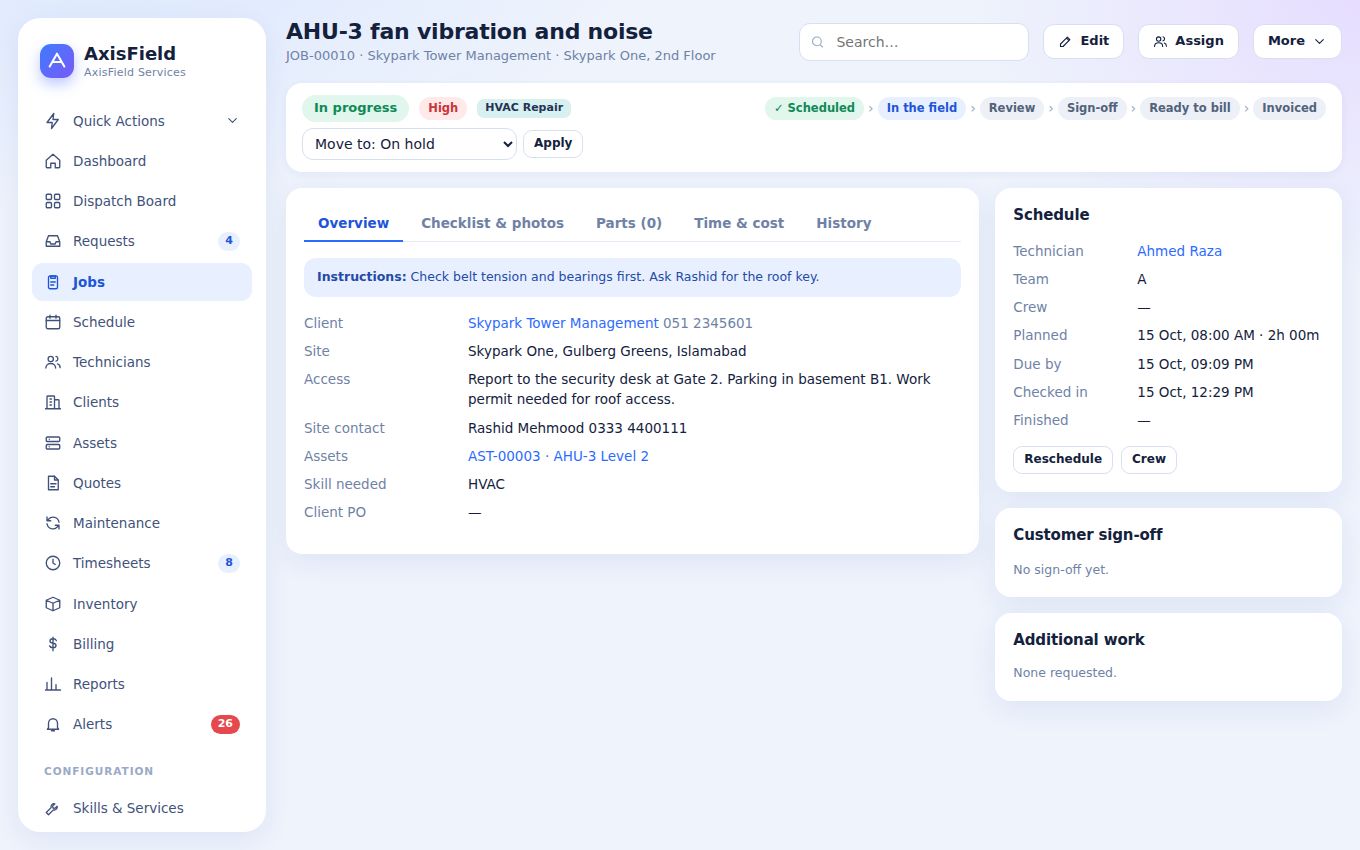Click the Reschedule button

pos(1063,459)
